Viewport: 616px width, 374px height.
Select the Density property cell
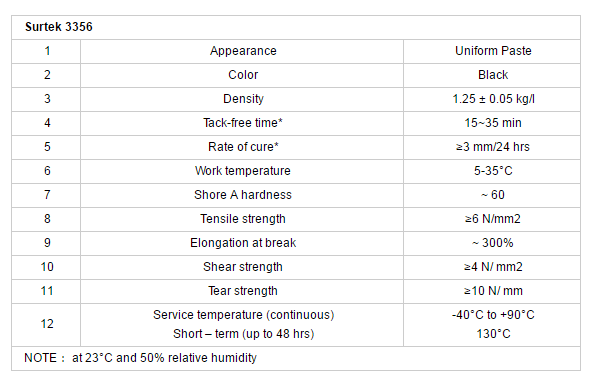pos(243,99)
